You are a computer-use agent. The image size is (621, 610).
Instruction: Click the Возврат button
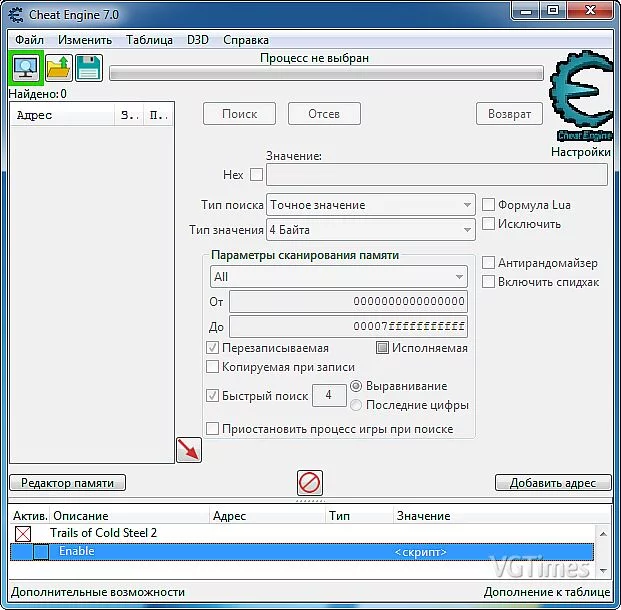509,114
